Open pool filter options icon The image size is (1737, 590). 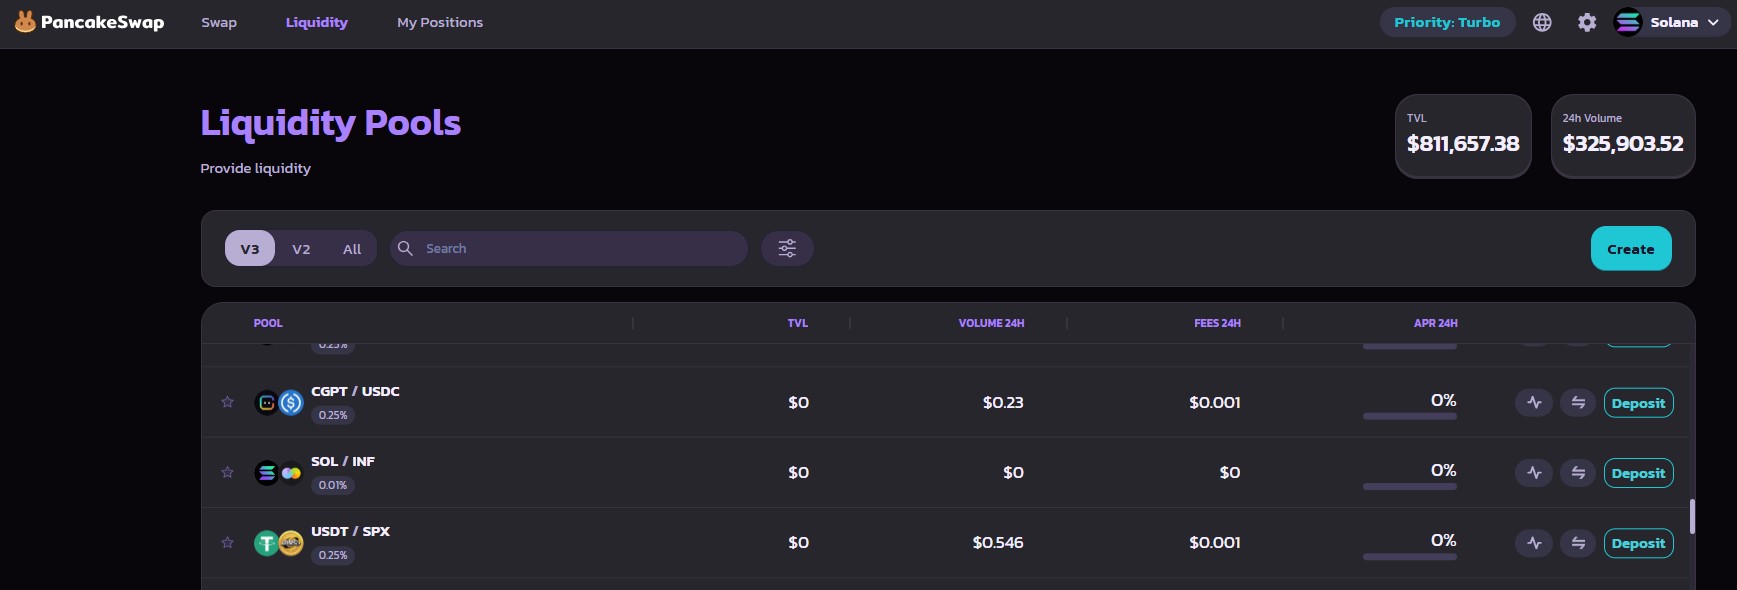(787, 249)
